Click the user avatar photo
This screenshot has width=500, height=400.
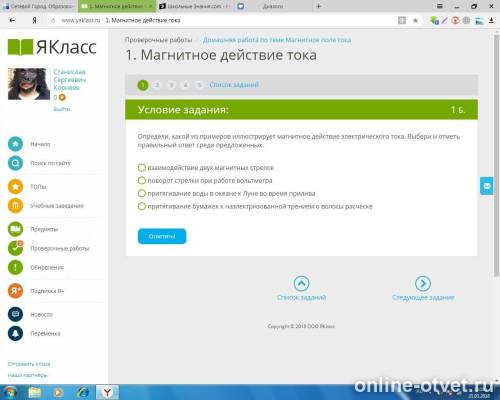(x=29, y=84)
